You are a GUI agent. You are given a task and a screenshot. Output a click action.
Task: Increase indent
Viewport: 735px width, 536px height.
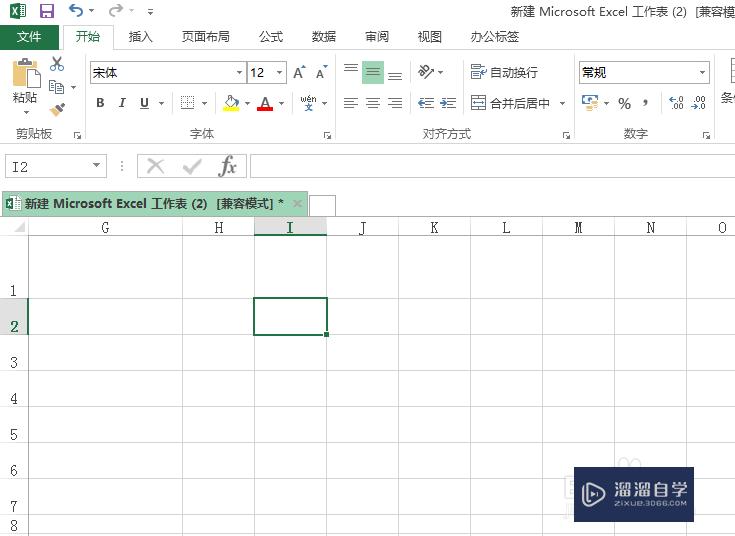click(448, 103)
